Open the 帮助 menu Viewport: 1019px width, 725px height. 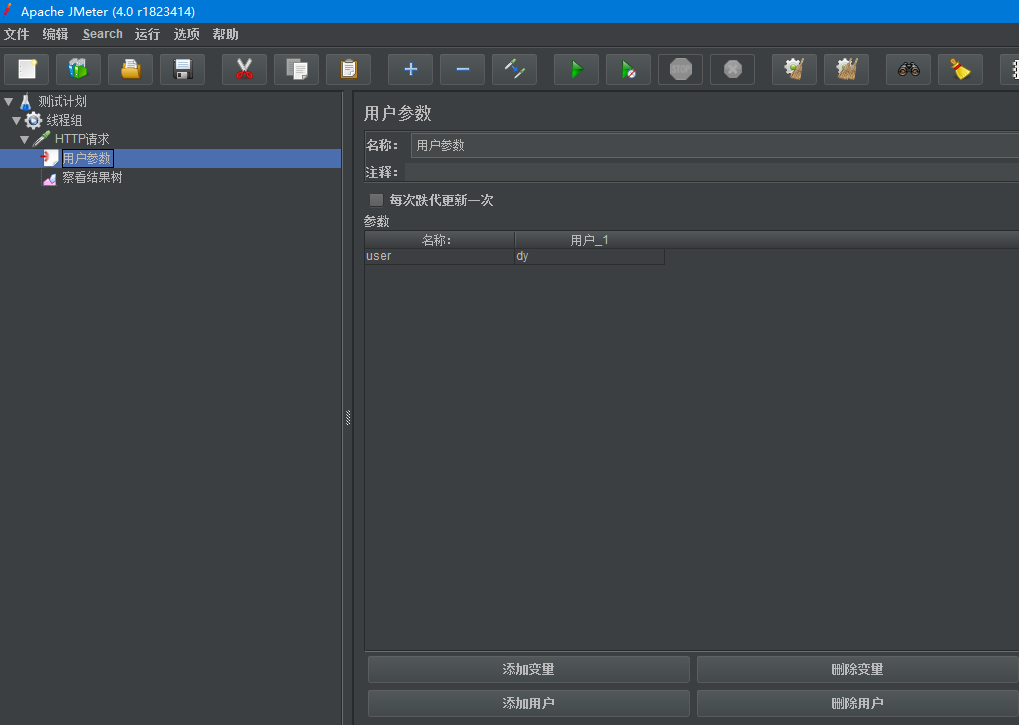(x=226, y=34)
